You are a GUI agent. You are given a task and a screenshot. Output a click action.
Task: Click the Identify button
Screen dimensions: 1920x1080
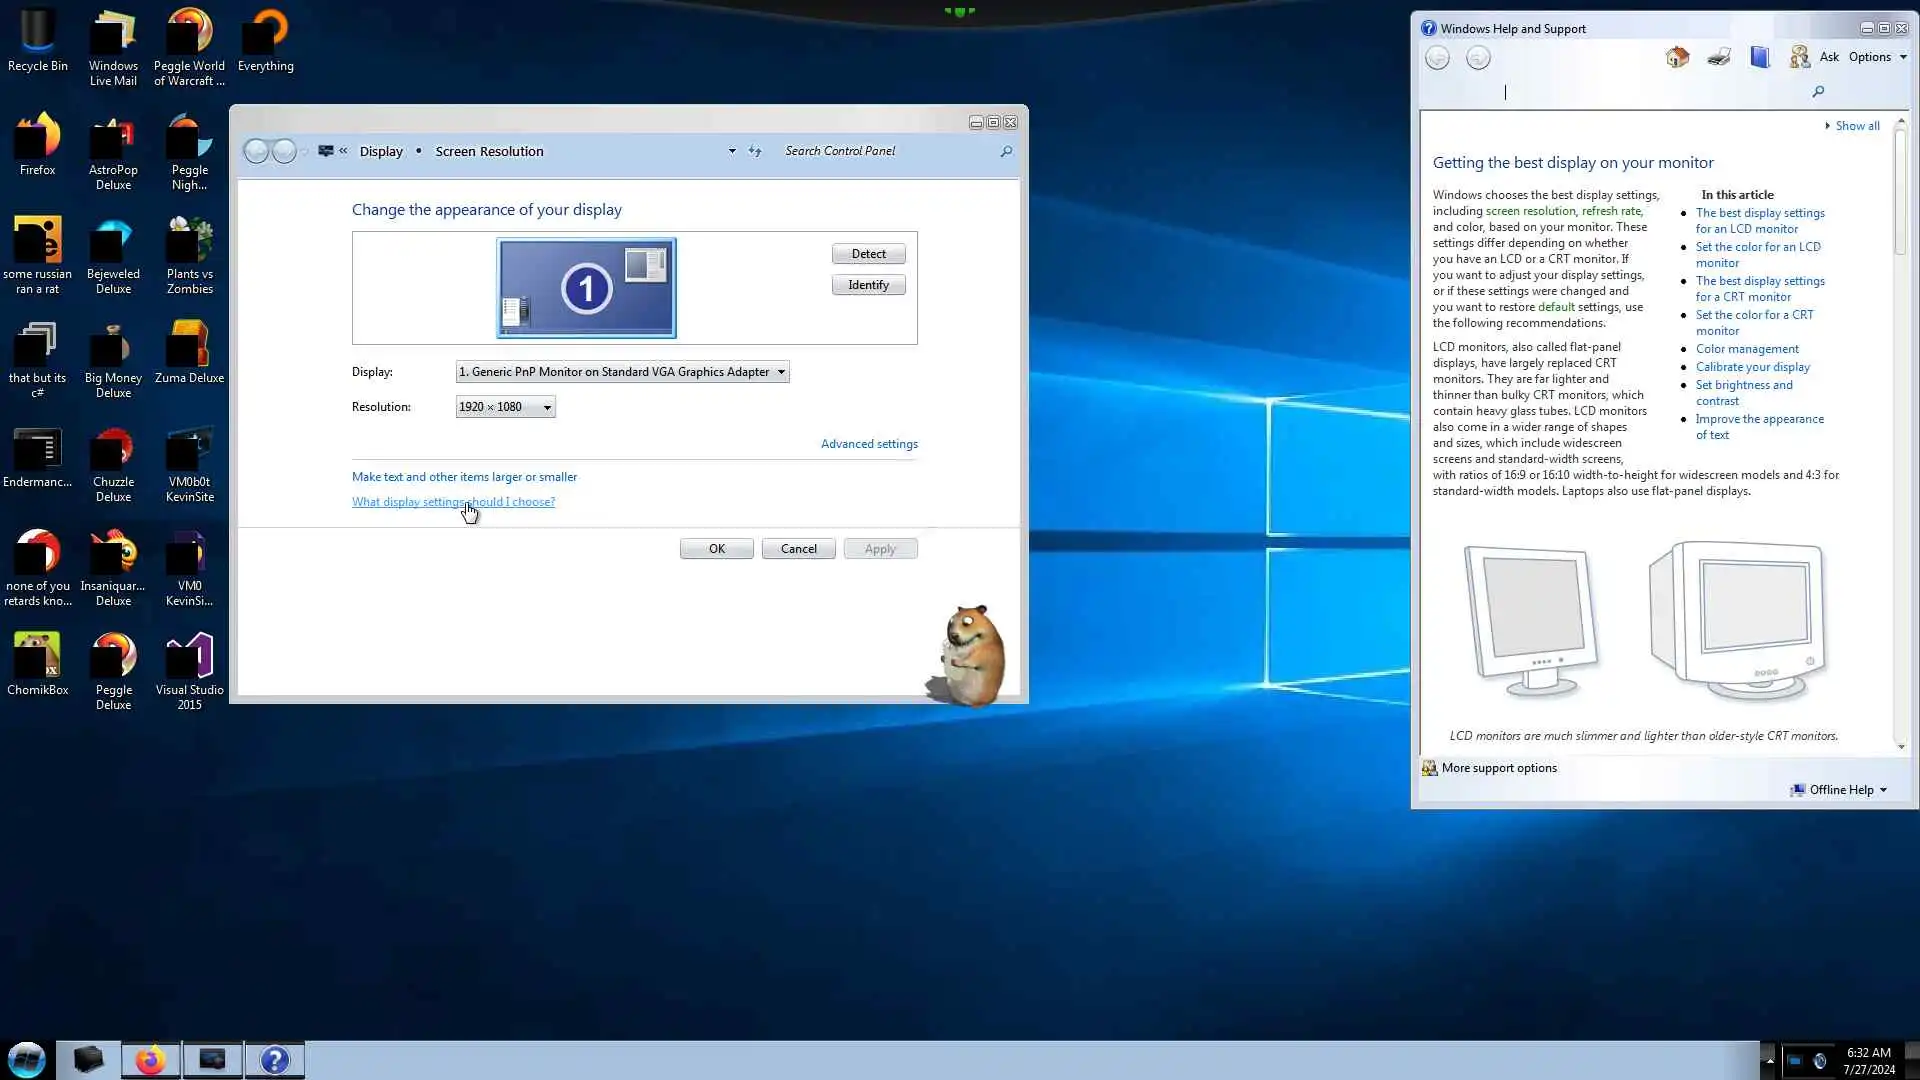pyautogui.click(x=868, y=285)
